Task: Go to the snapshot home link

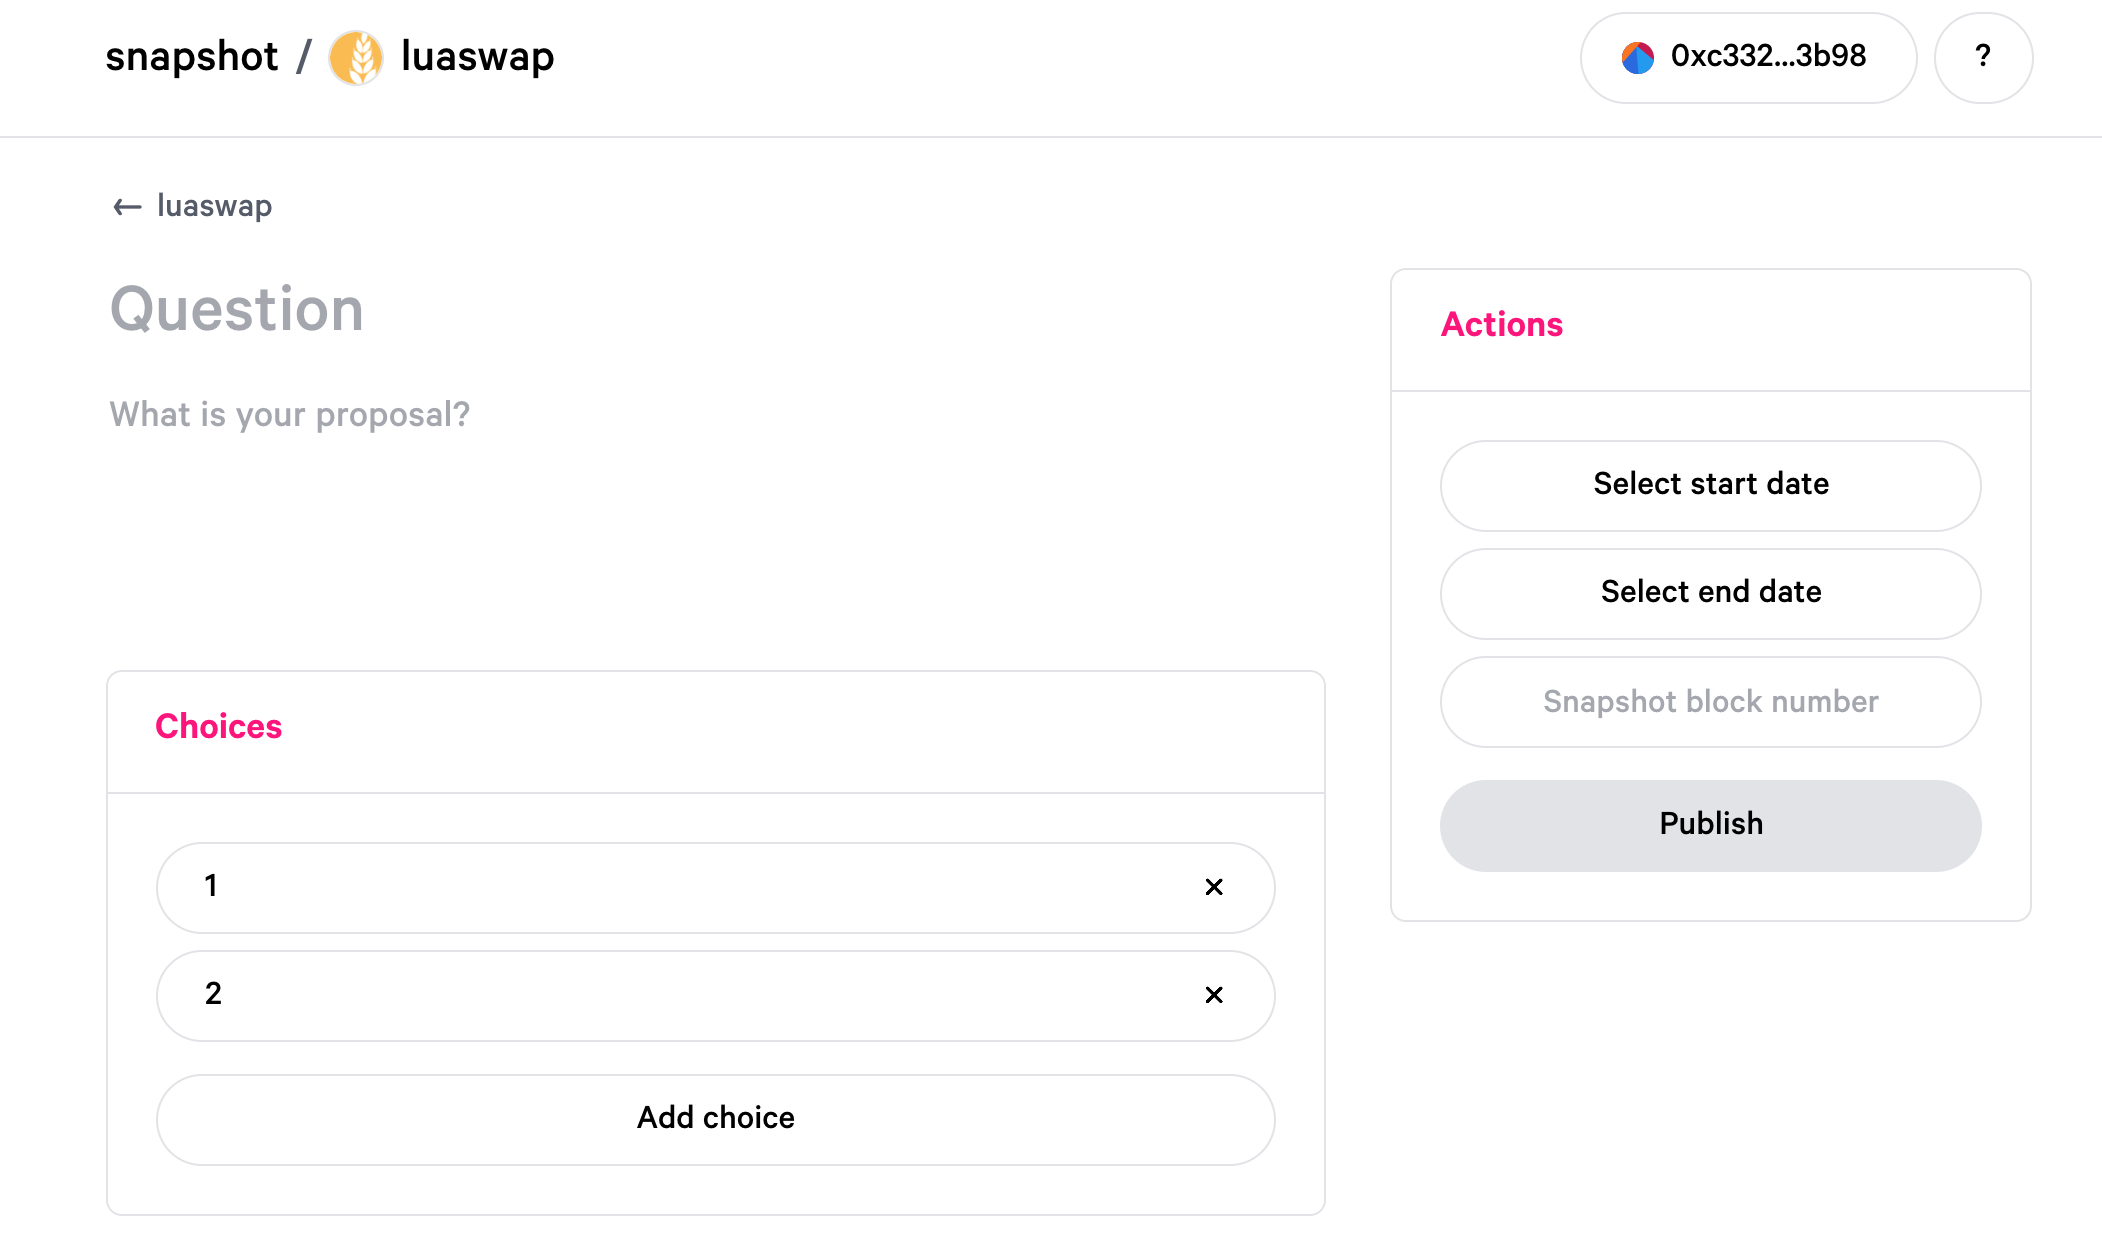Action: (192, 57)
